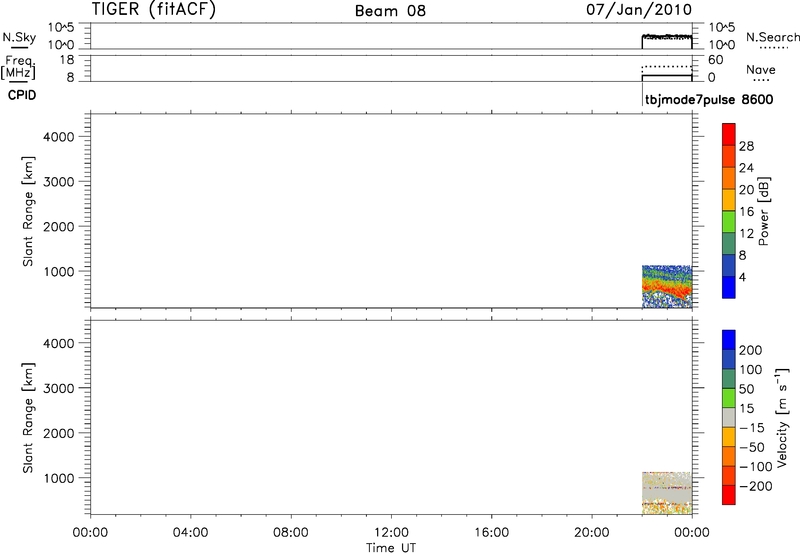
Task: Click the velocity data patch in lower plot
Action: coord(667,493)
